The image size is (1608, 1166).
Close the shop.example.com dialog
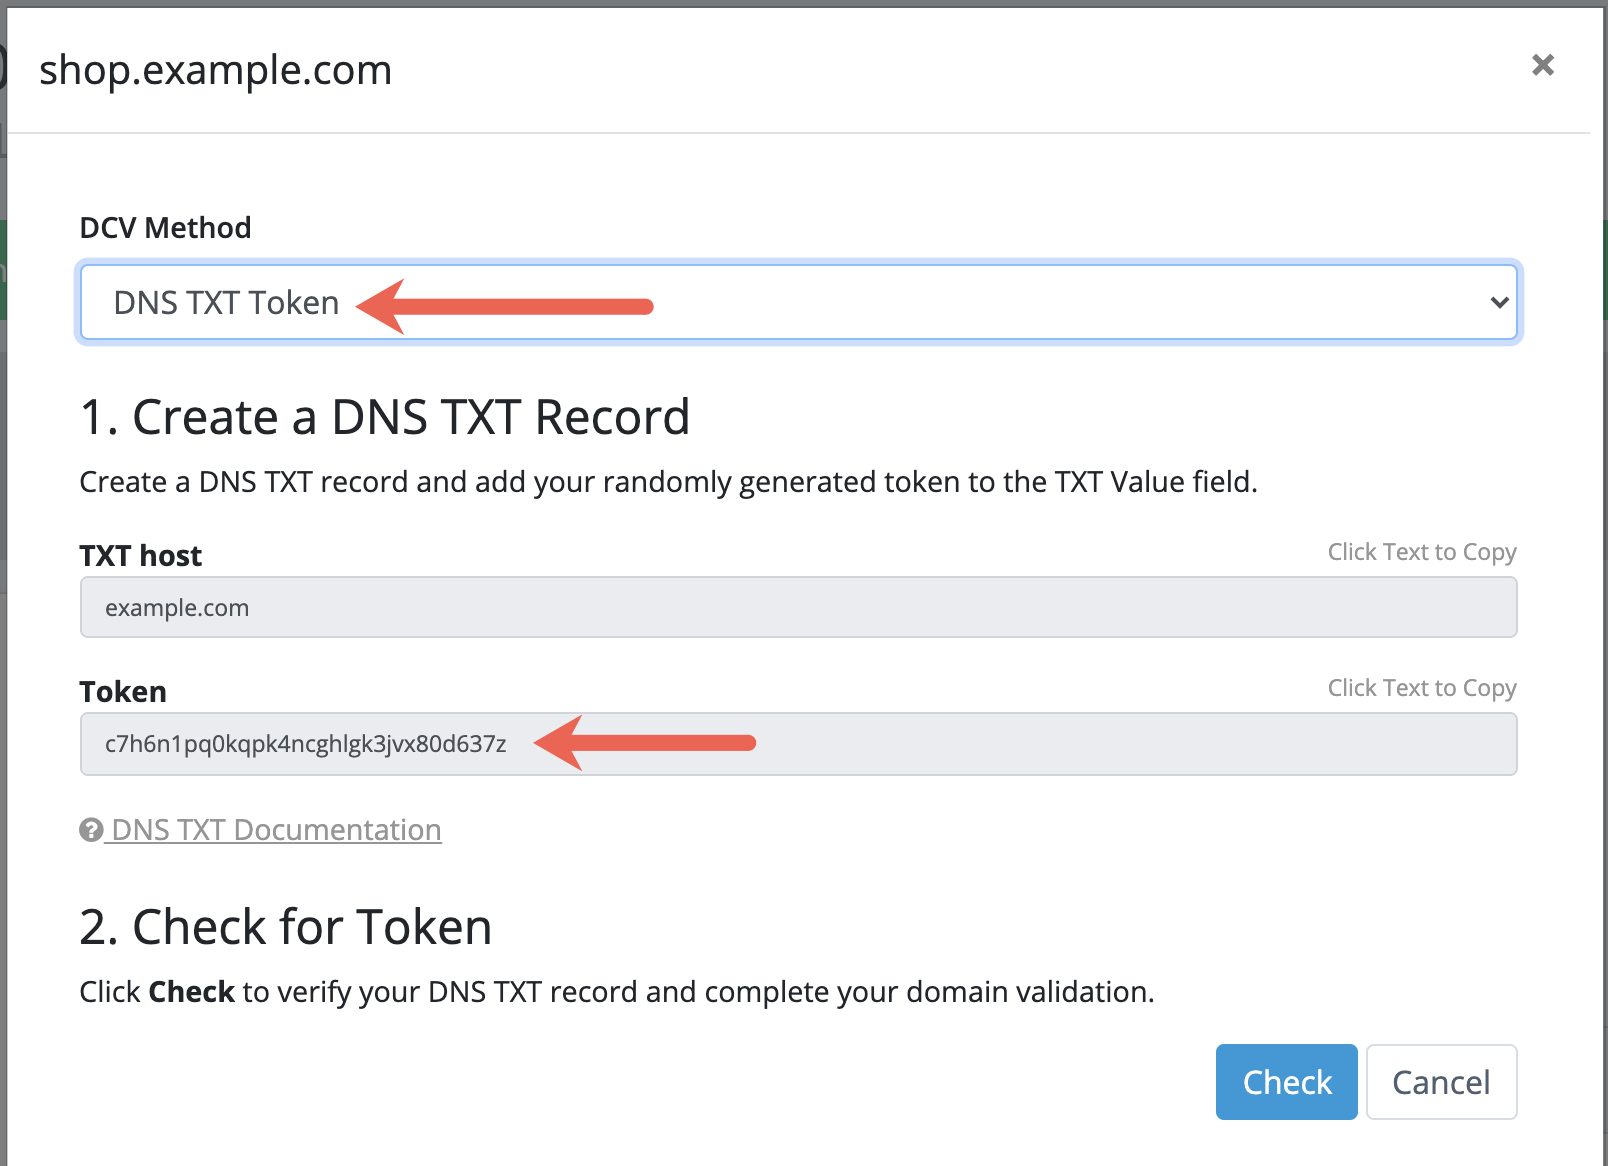tap(1542, 65)
